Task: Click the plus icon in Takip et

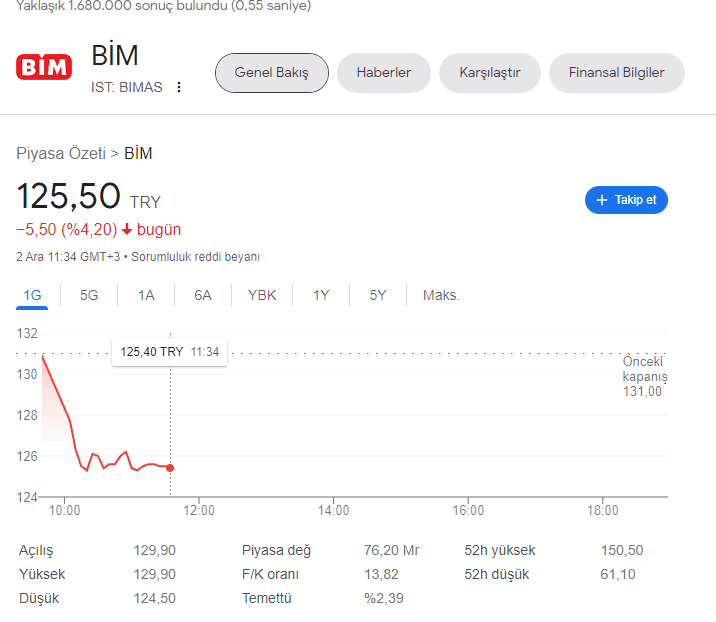Action: (x=602, y=200)
